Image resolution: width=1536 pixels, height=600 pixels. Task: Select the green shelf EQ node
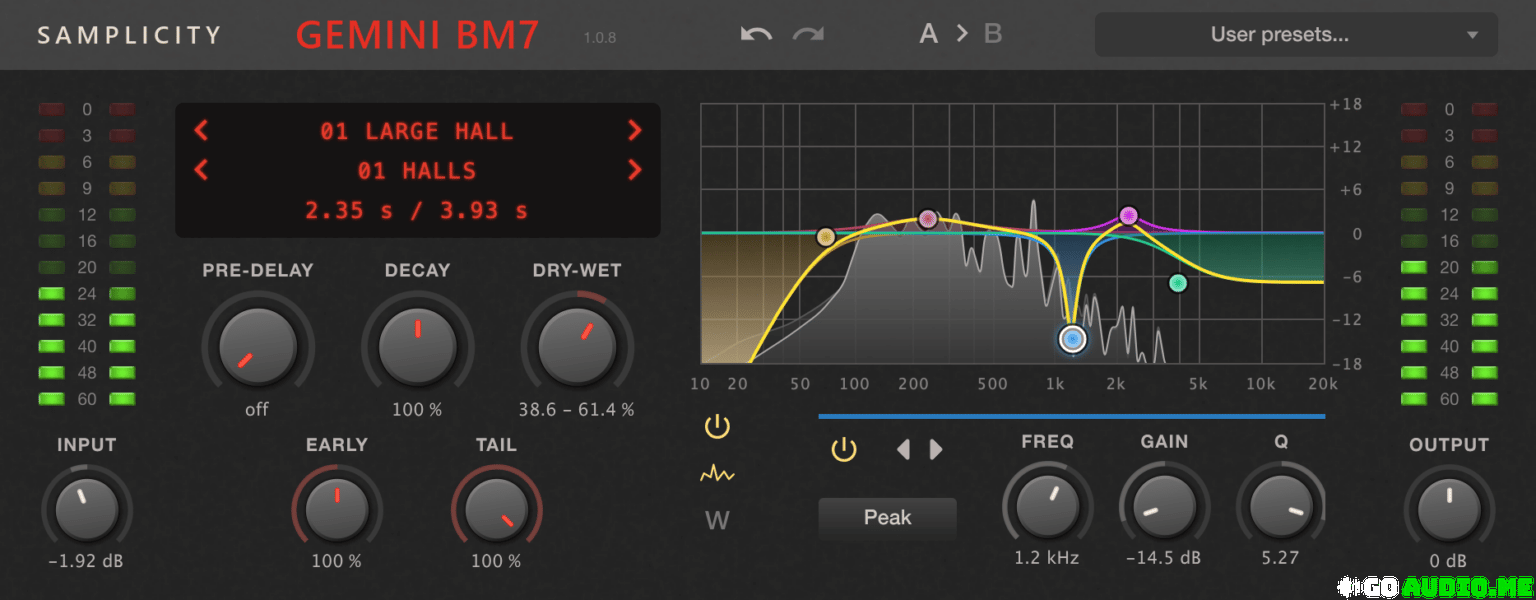click(x=1178, y=283)
